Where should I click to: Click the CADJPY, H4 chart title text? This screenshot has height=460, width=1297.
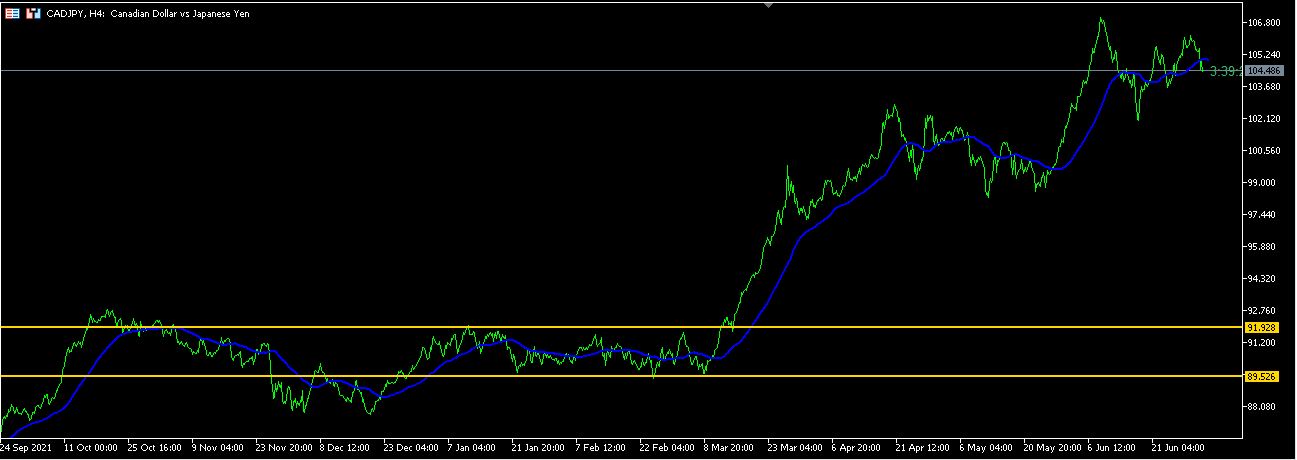(x=147, y=14)
